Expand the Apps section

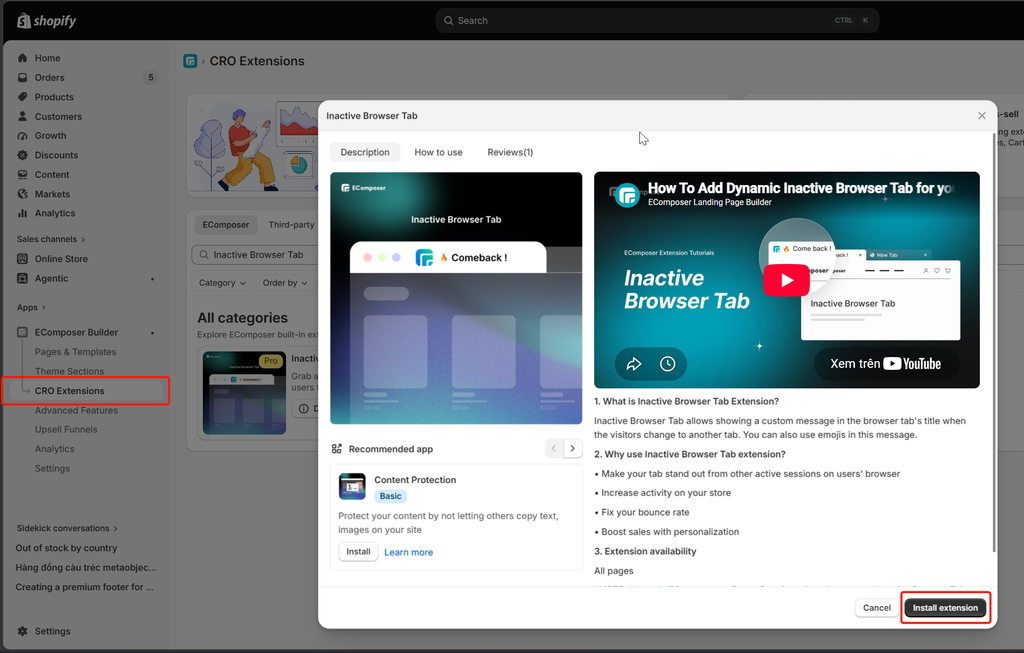[31, 308]
